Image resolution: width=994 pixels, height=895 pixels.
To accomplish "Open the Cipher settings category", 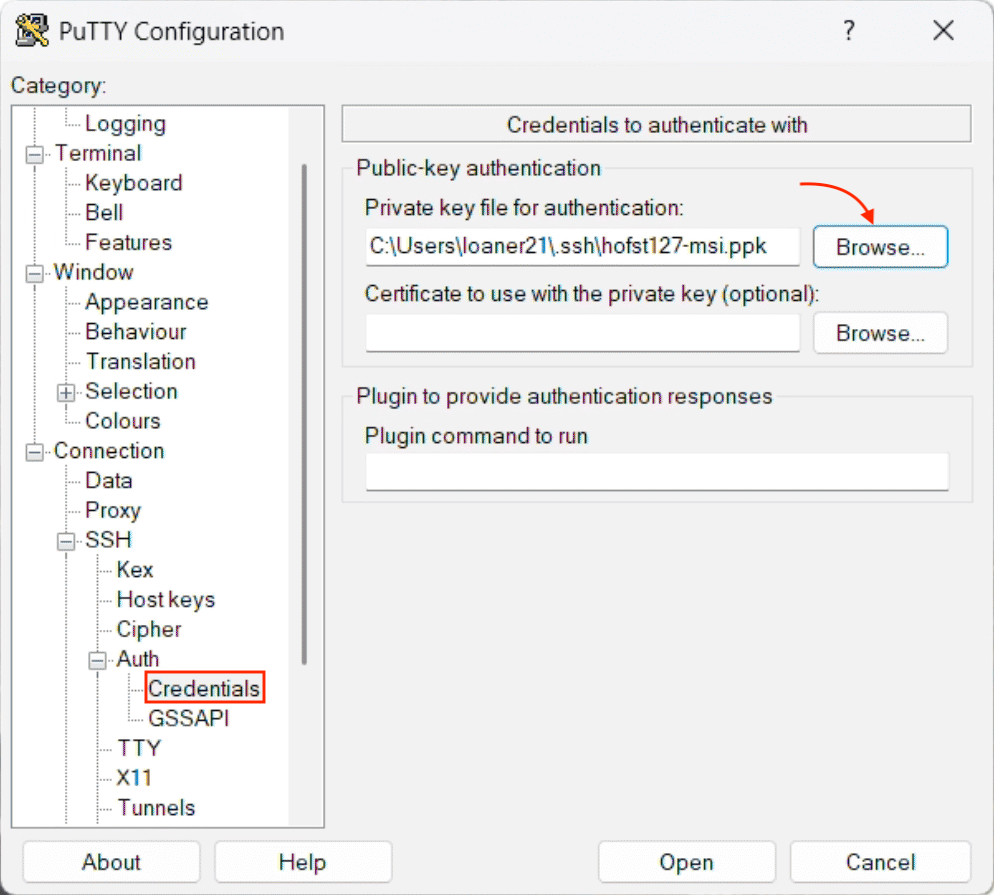I will pos(149,629).
